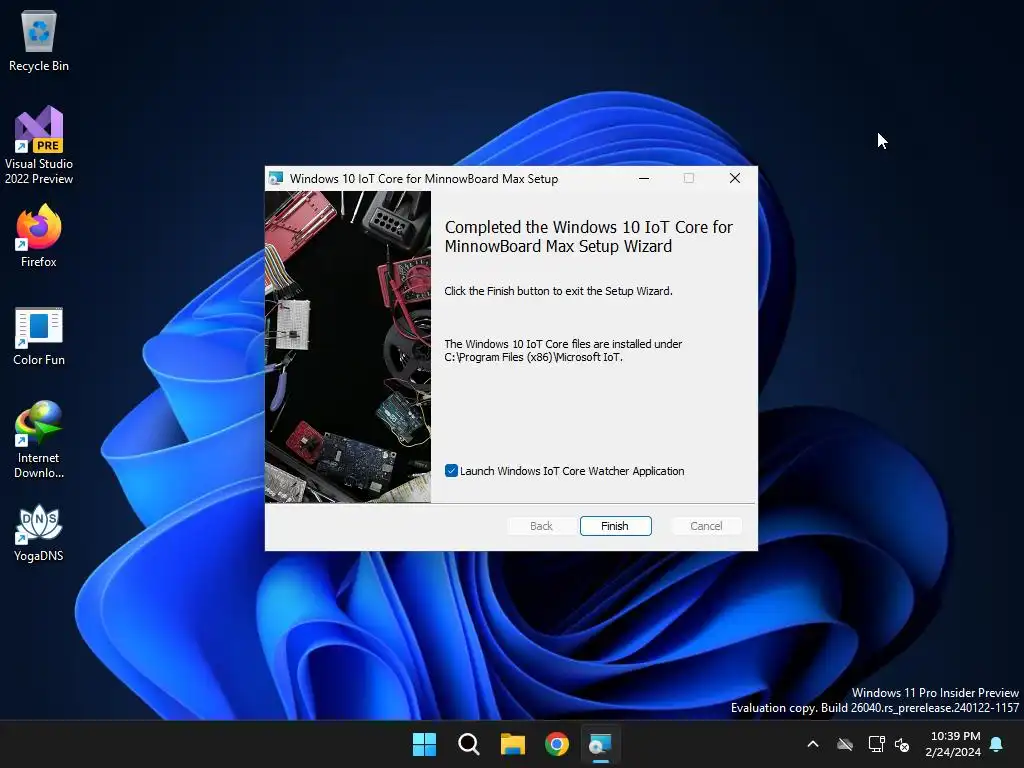Open the Recycle Bin desktop icon
This screenshot has height=768, width=1024.
point(39,40)
